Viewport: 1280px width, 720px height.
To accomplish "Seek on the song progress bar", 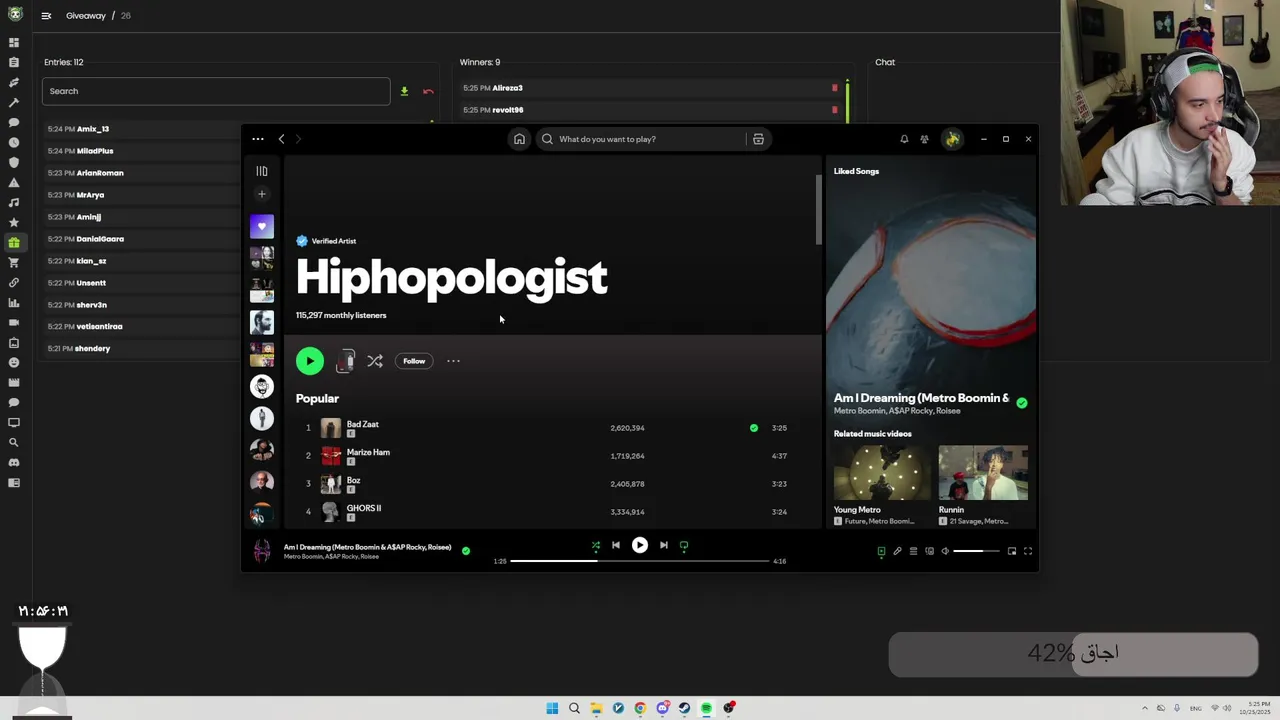I will pos(640,561).
